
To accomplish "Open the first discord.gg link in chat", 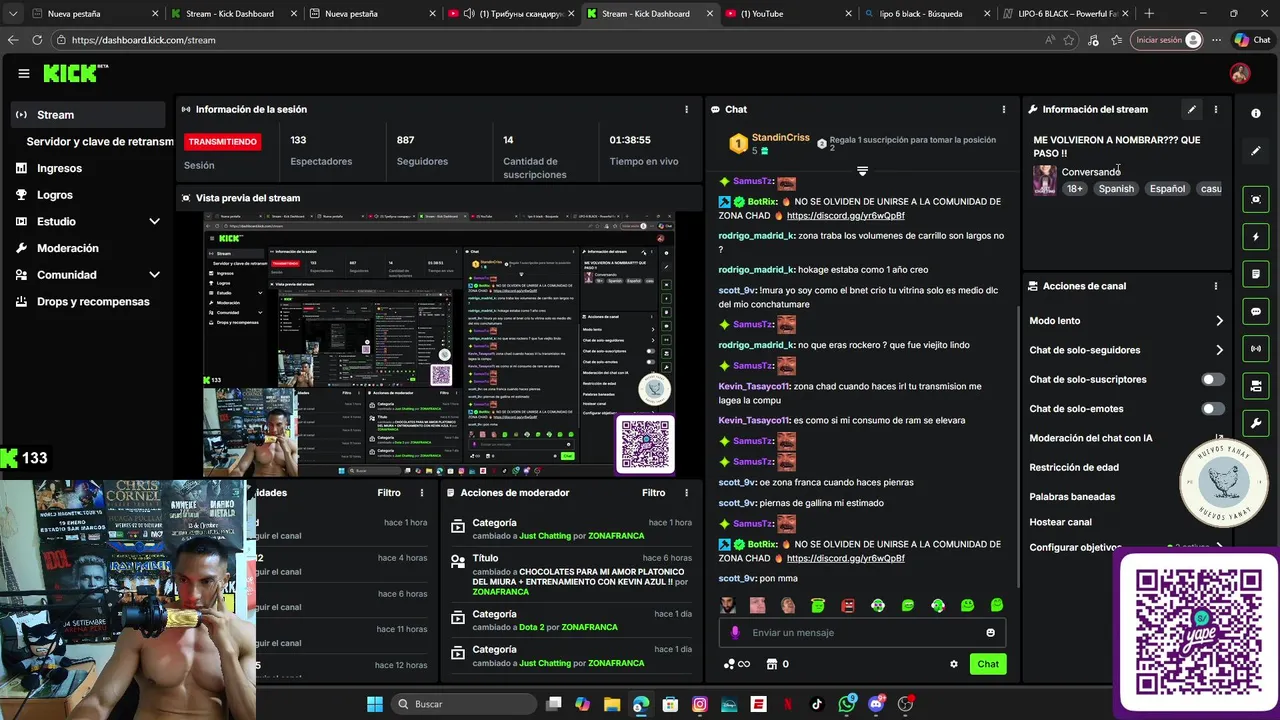I will [846, 216].
